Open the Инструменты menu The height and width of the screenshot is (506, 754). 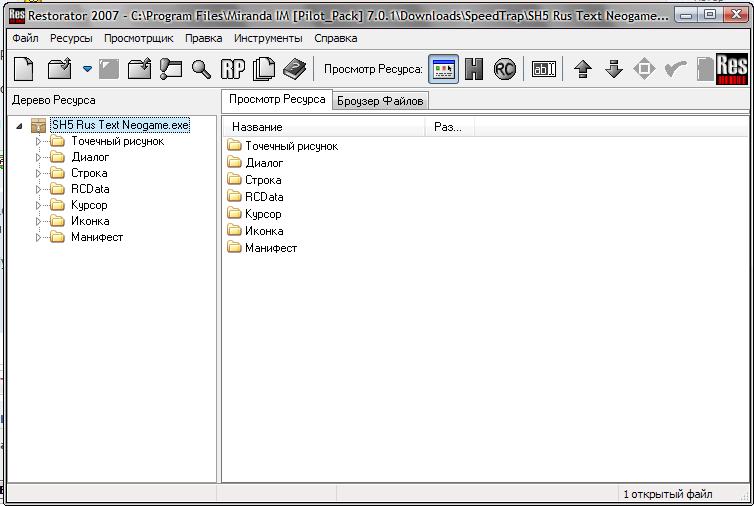(268, 38)
